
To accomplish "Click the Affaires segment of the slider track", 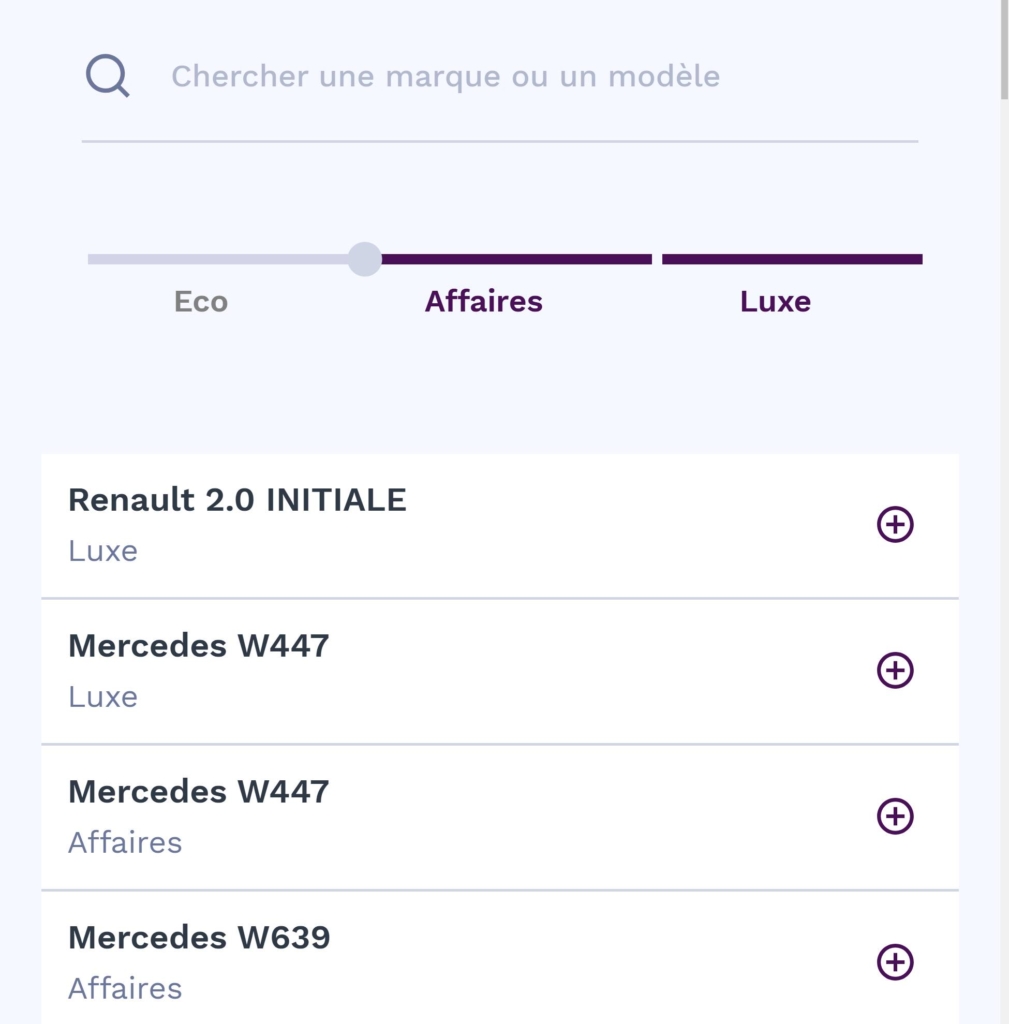I will pyautogui.click(x=516, y=259).
